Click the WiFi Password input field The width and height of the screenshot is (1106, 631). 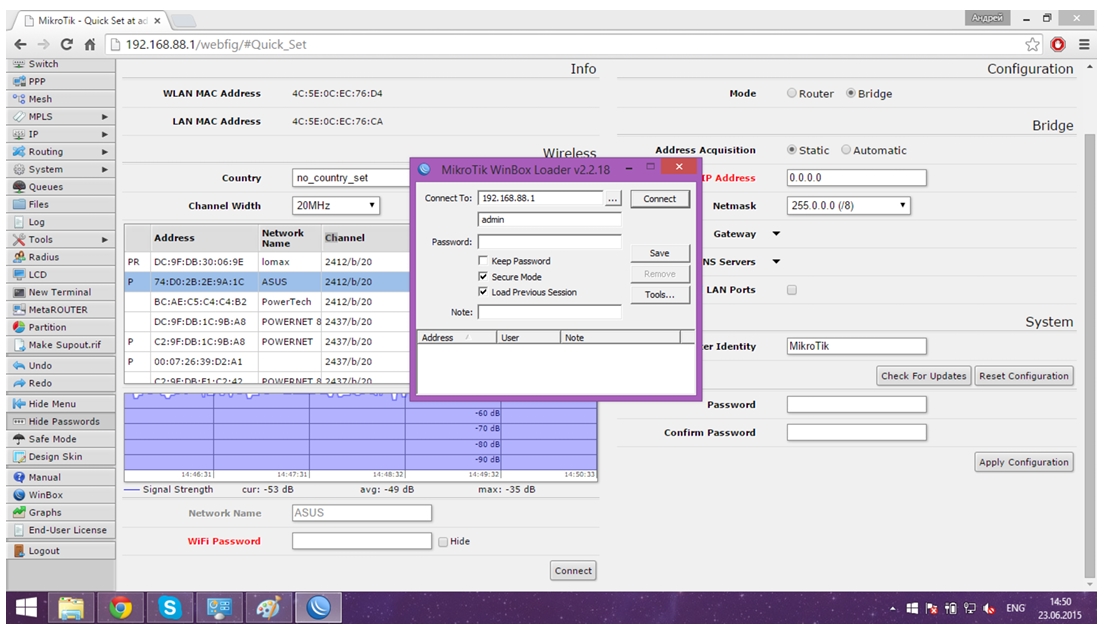click(x=362, y=541)
